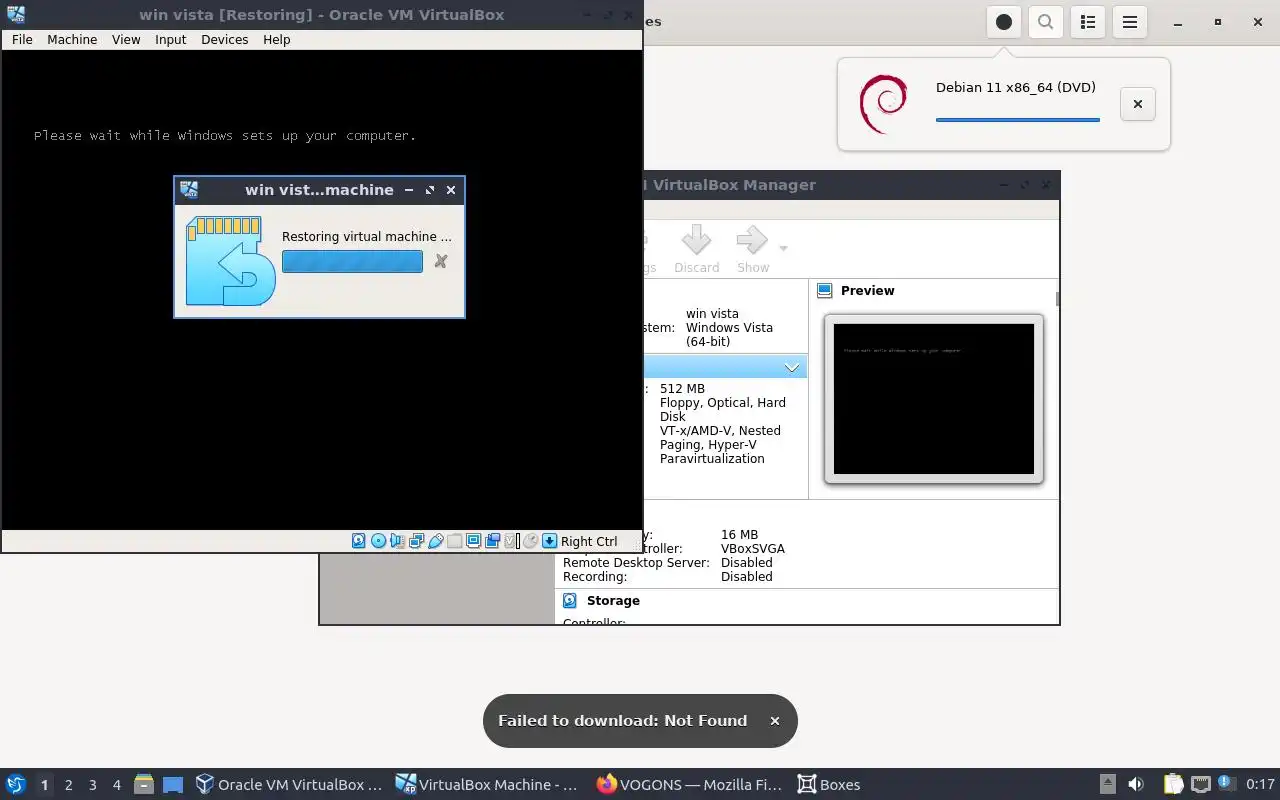Click the hard disk activity icon in VM status bar

click(358, 541)
